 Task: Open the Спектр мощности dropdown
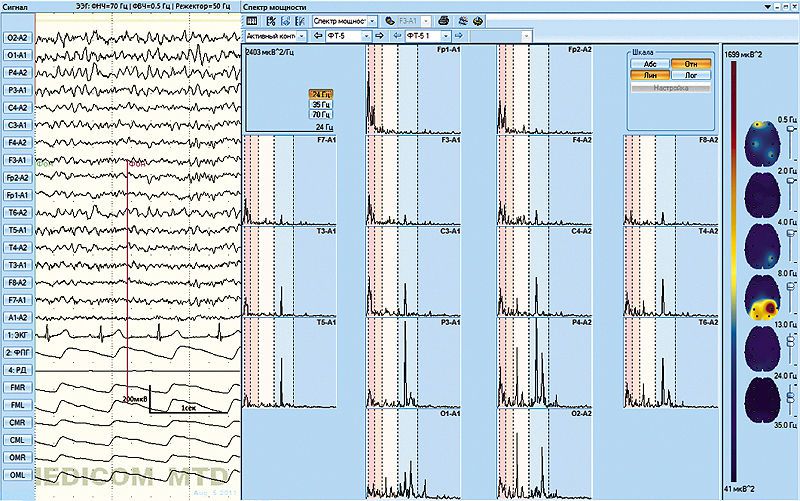[x=344, y=20]
